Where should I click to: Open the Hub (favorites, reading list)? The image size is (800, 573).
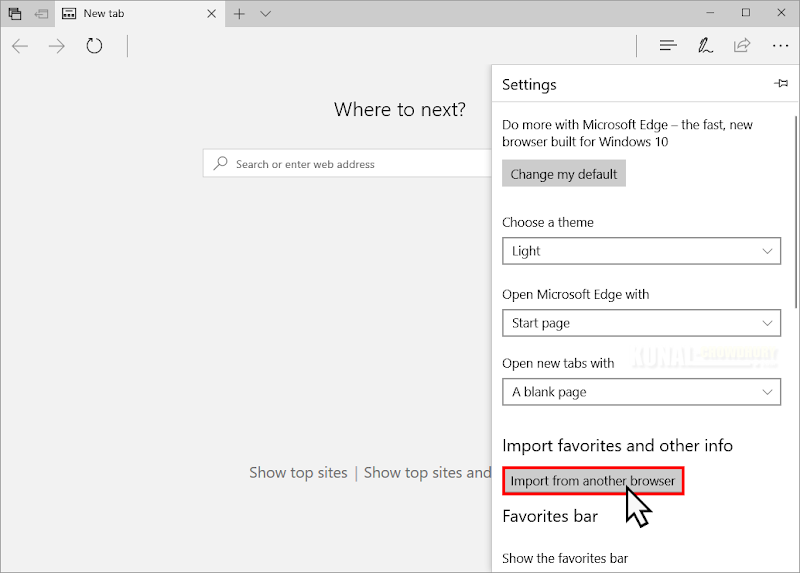click(668, 46)
